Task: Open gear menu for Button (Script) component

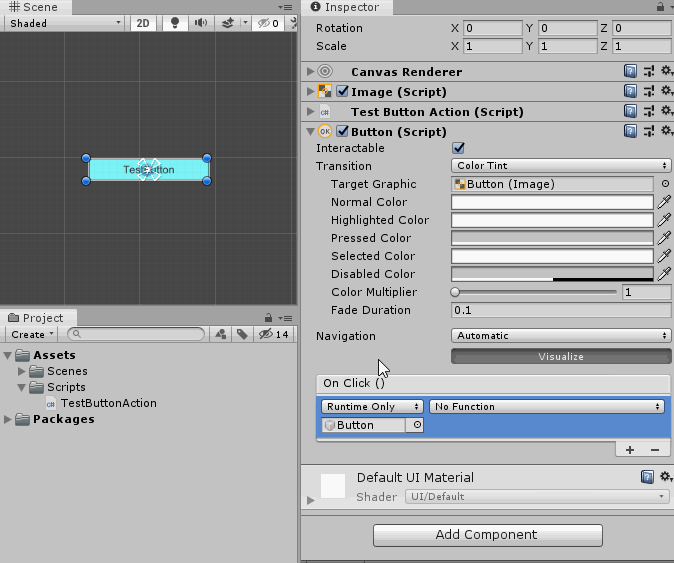Action: 666,131
